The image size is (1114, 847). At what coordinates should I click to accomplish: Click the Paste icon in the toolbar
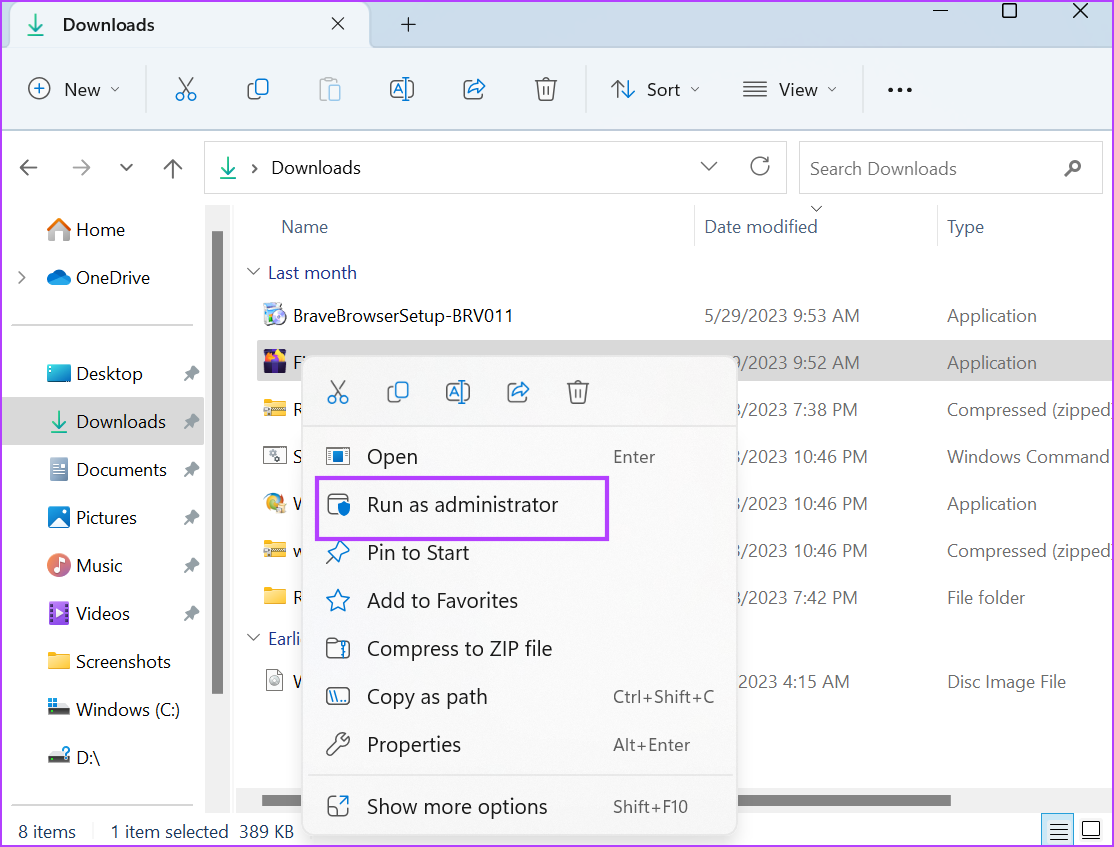[330, 89]
